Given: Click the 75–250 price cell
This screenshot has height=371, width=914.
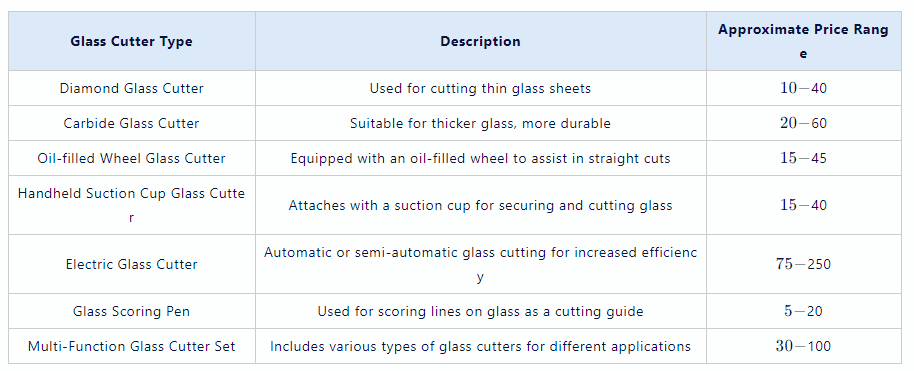Looking at the screenshot, I should [x=803, y=264].
